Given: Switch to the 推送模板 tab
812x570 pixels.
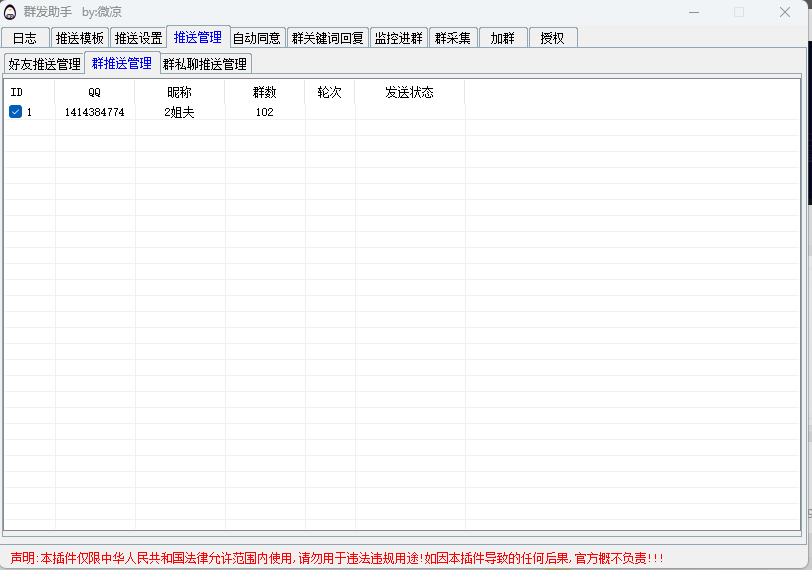Looking at the screenshot, I should click(80, 38).
